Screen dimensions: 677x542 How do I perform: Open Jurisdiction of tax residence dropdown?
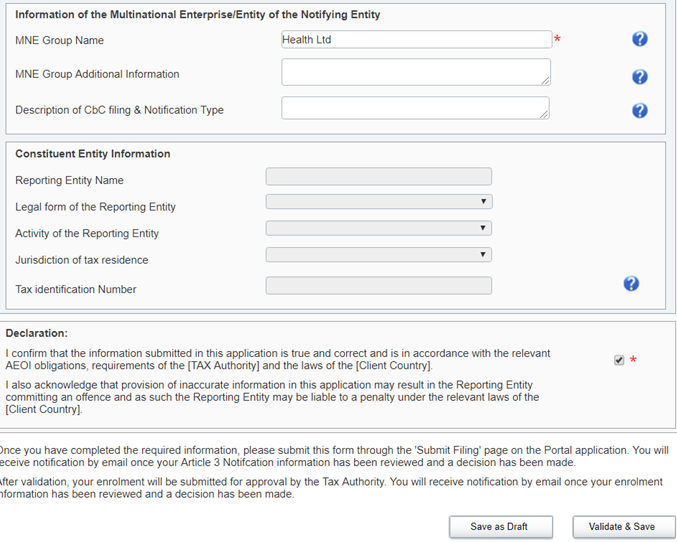(x=379, y=255)
